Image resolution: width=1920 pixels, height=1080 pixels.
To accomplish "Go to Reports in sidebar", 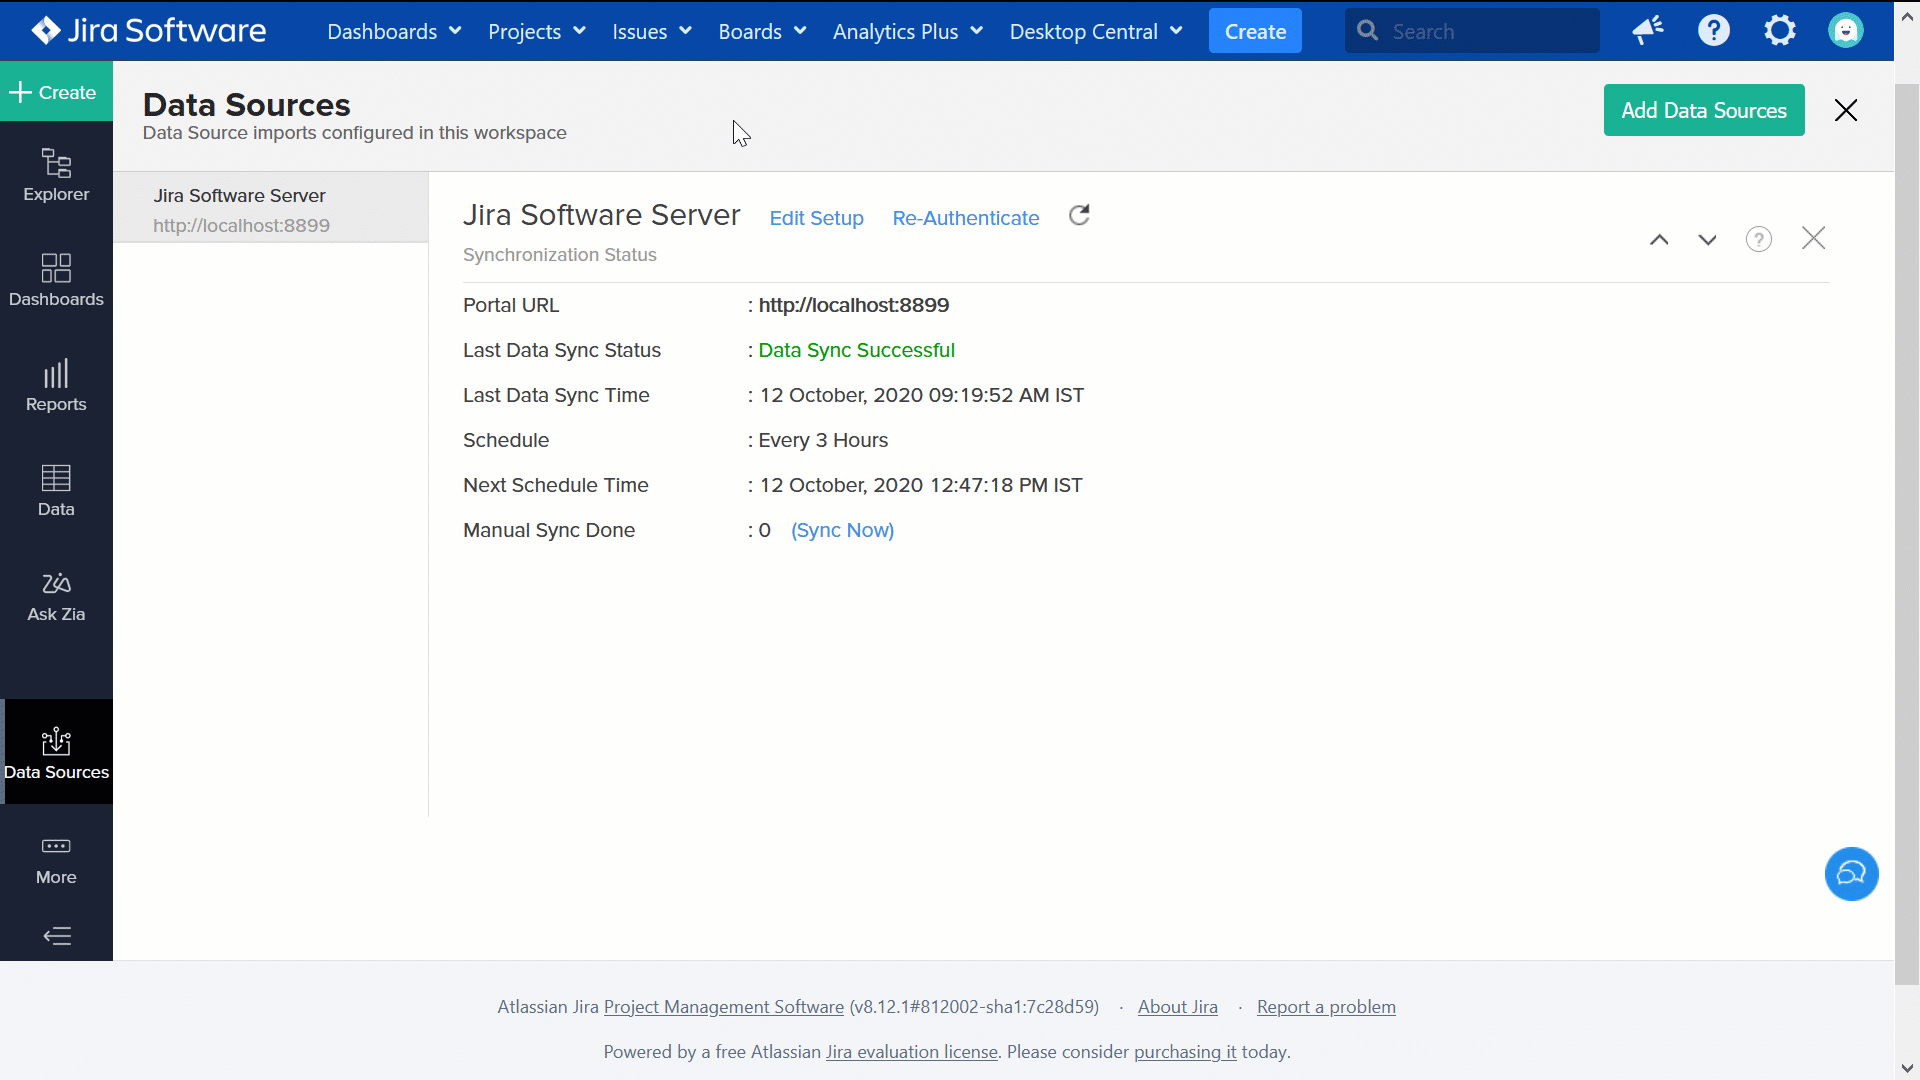I will click(x=56, y=385).
